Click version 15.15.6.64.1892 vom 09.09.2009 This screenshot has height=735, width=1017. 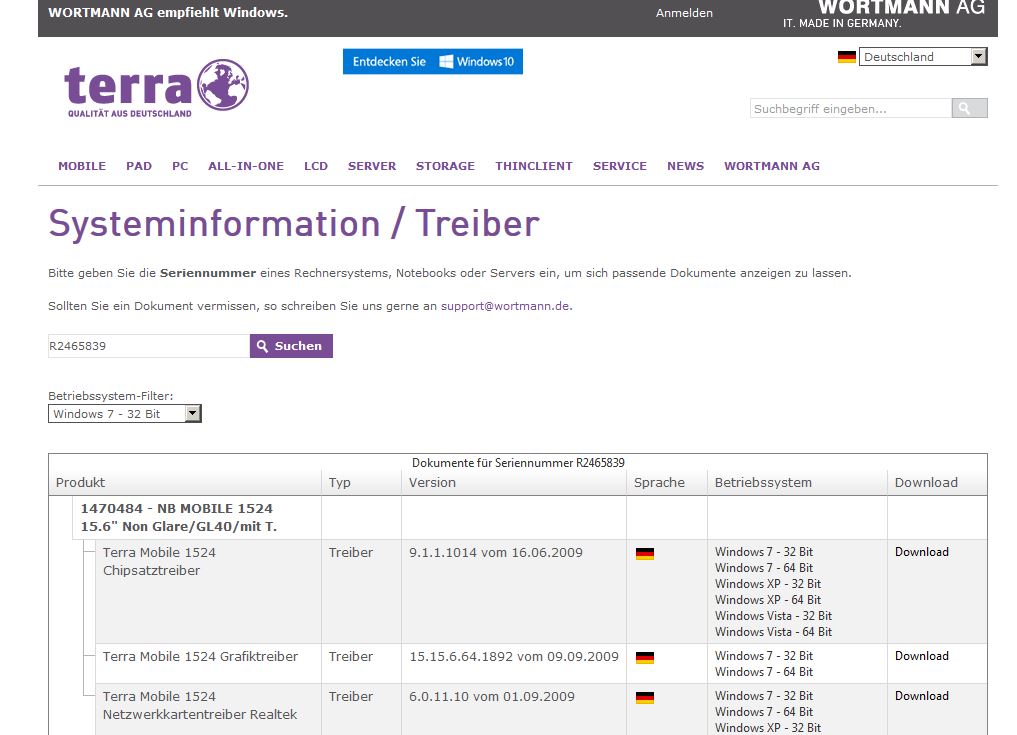pos(514,657)
